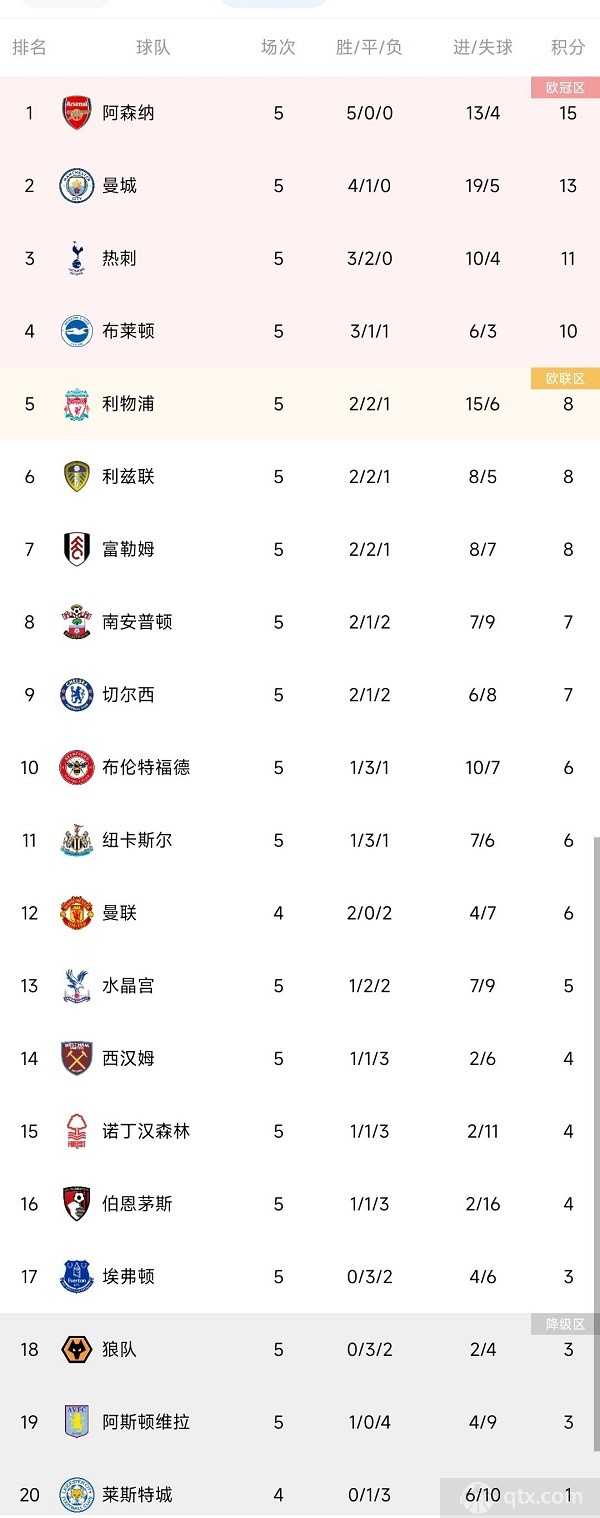This screenshot has width=600, height=1518.
Task: Click the 欧联区 label tag
Action: click(x=565, y=379)
